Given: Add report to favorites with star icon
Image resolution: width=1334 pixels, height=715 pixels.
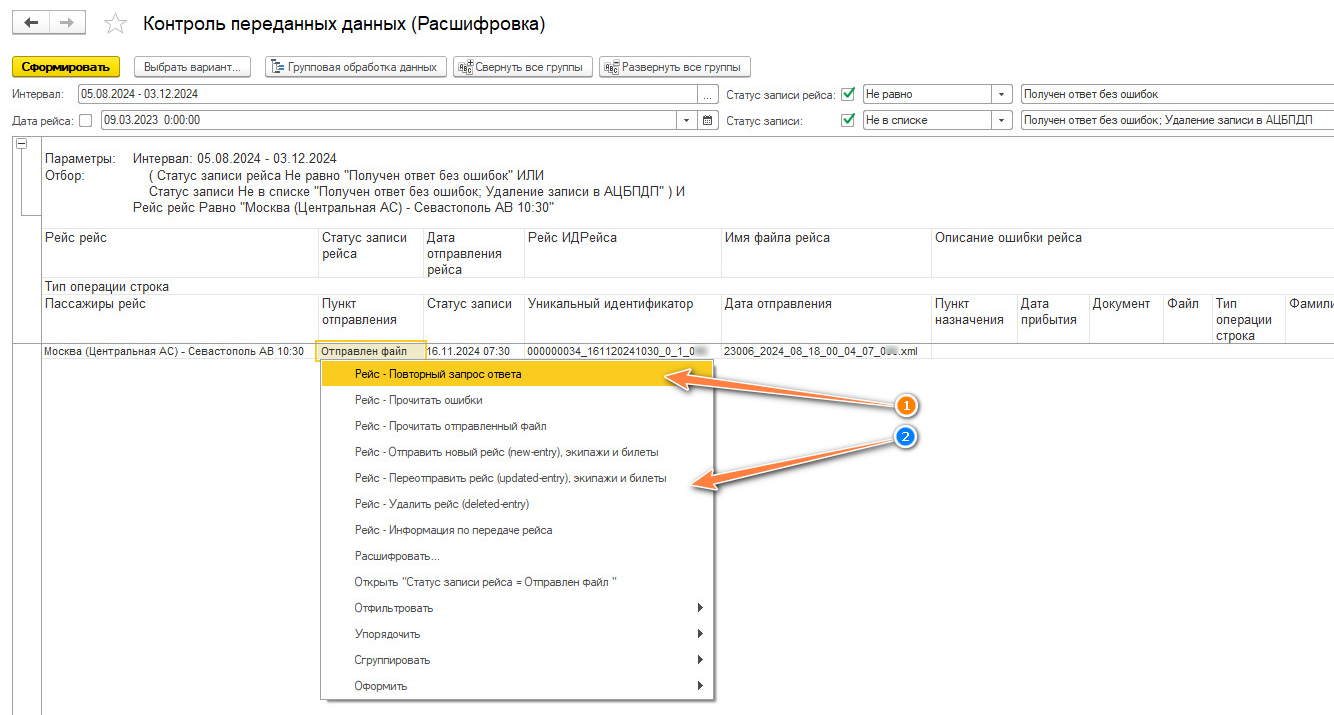Looking at the screenshot, I should coord(116,24).
